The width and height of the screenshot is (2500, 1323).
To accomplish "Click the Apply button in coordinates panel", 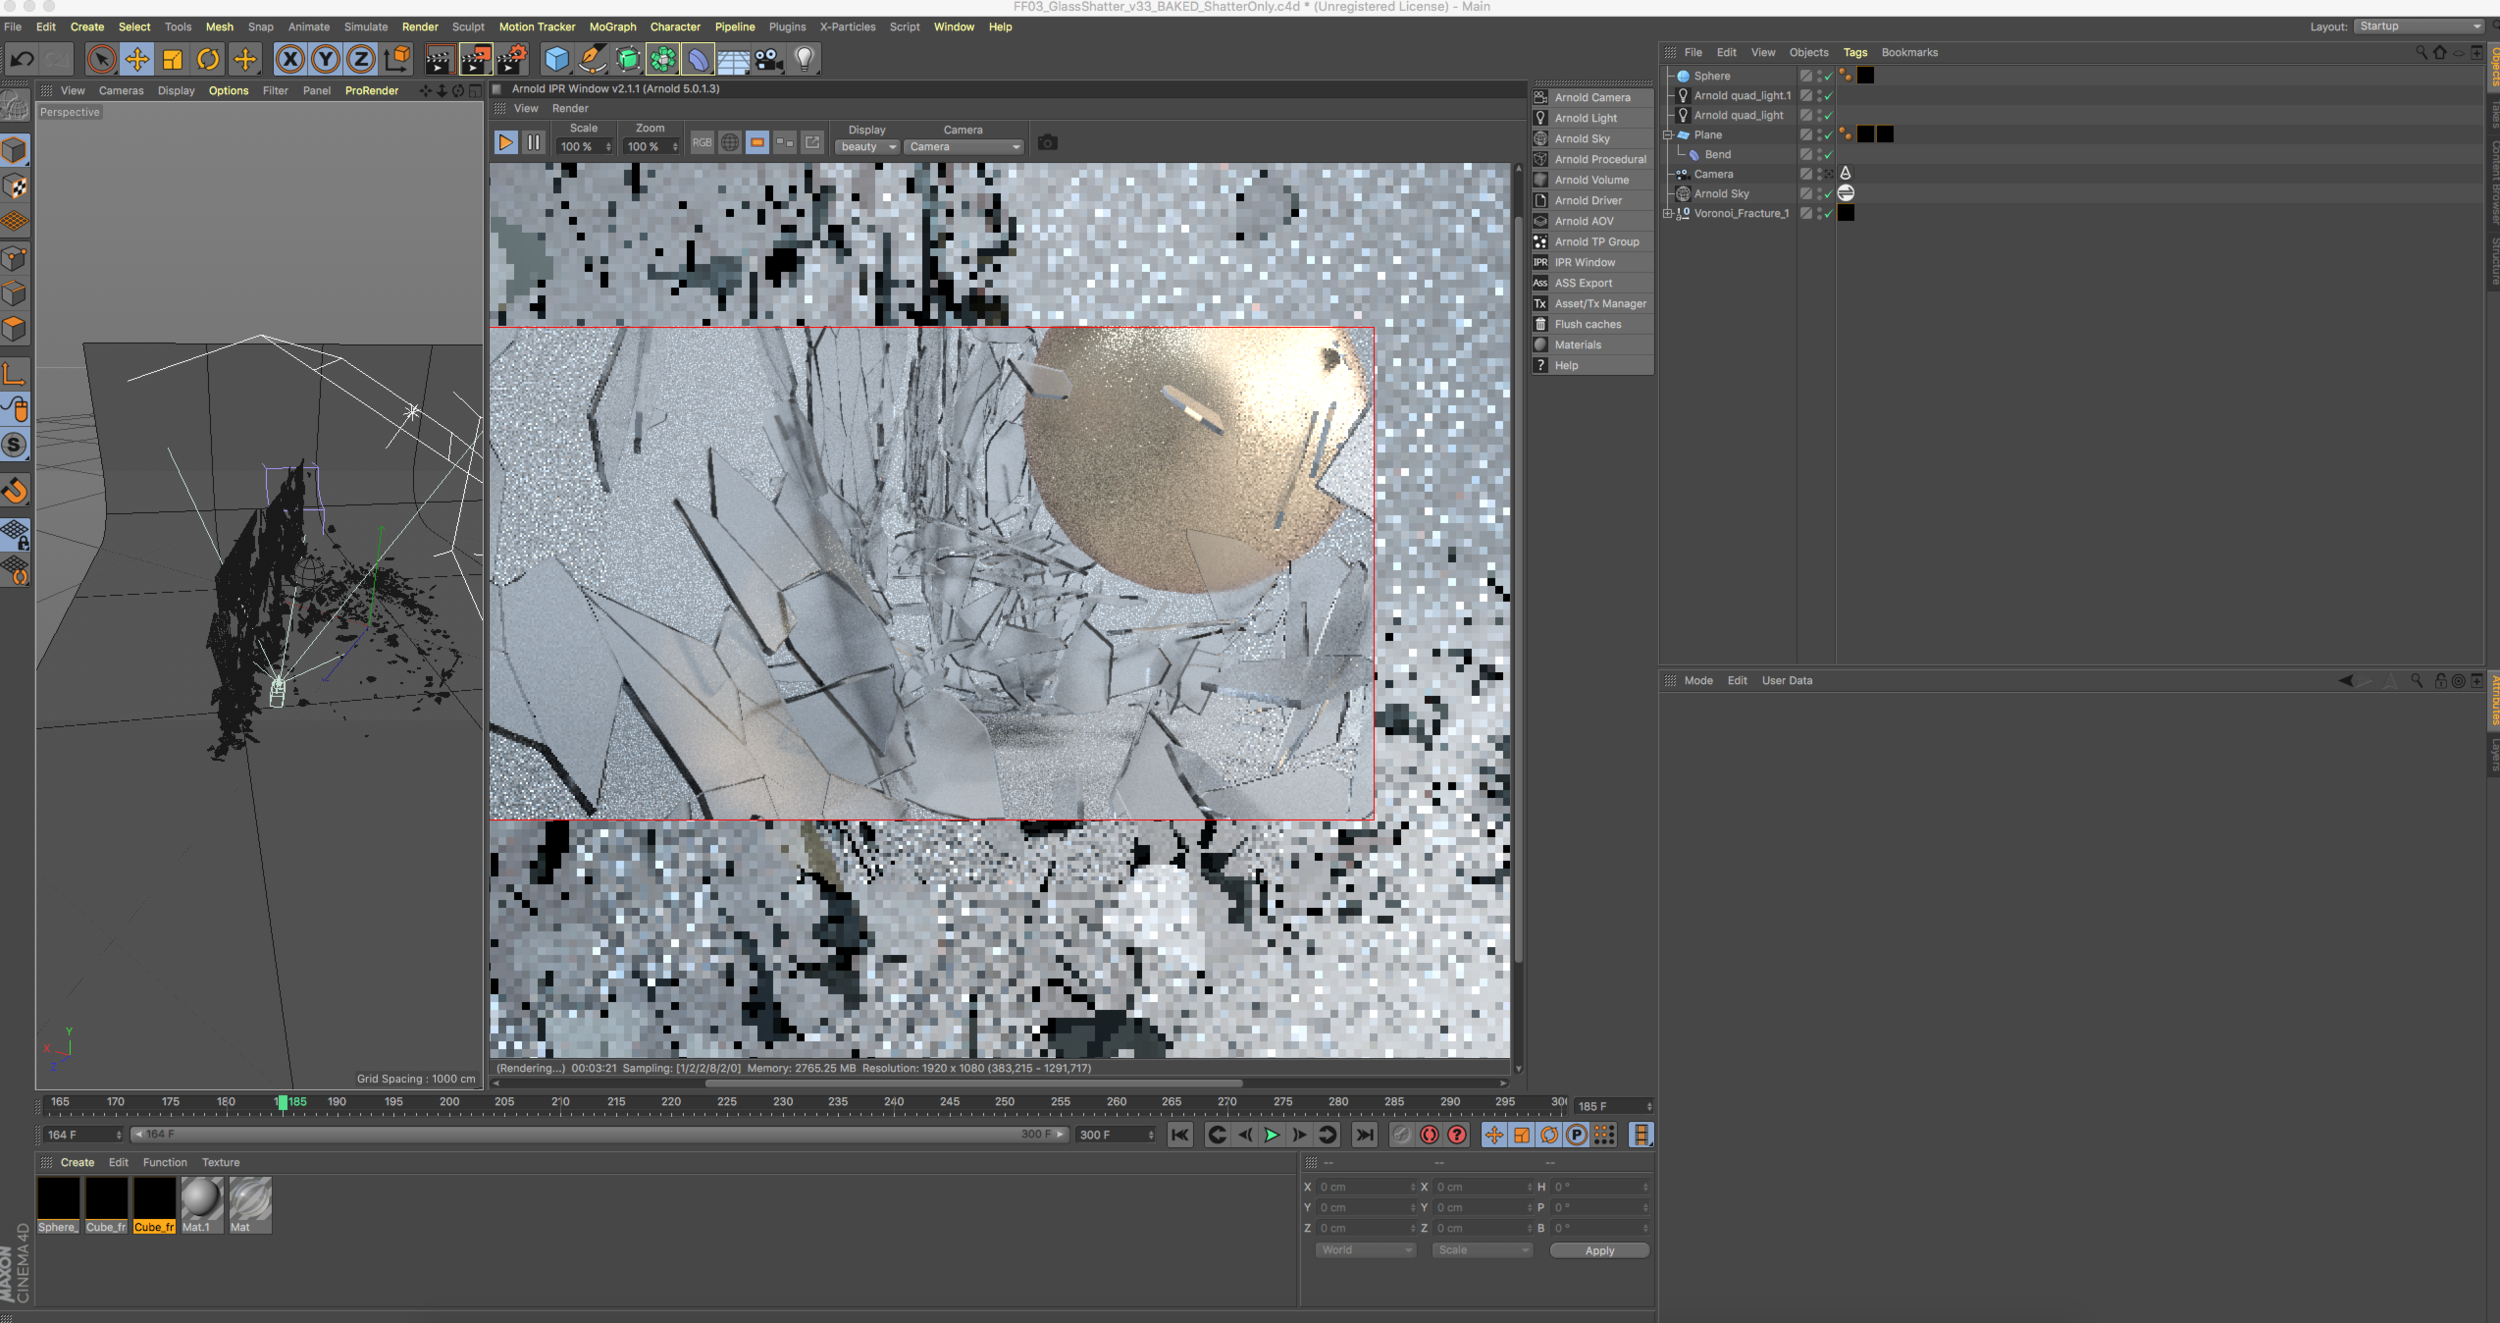I will pos(1598,1250).
